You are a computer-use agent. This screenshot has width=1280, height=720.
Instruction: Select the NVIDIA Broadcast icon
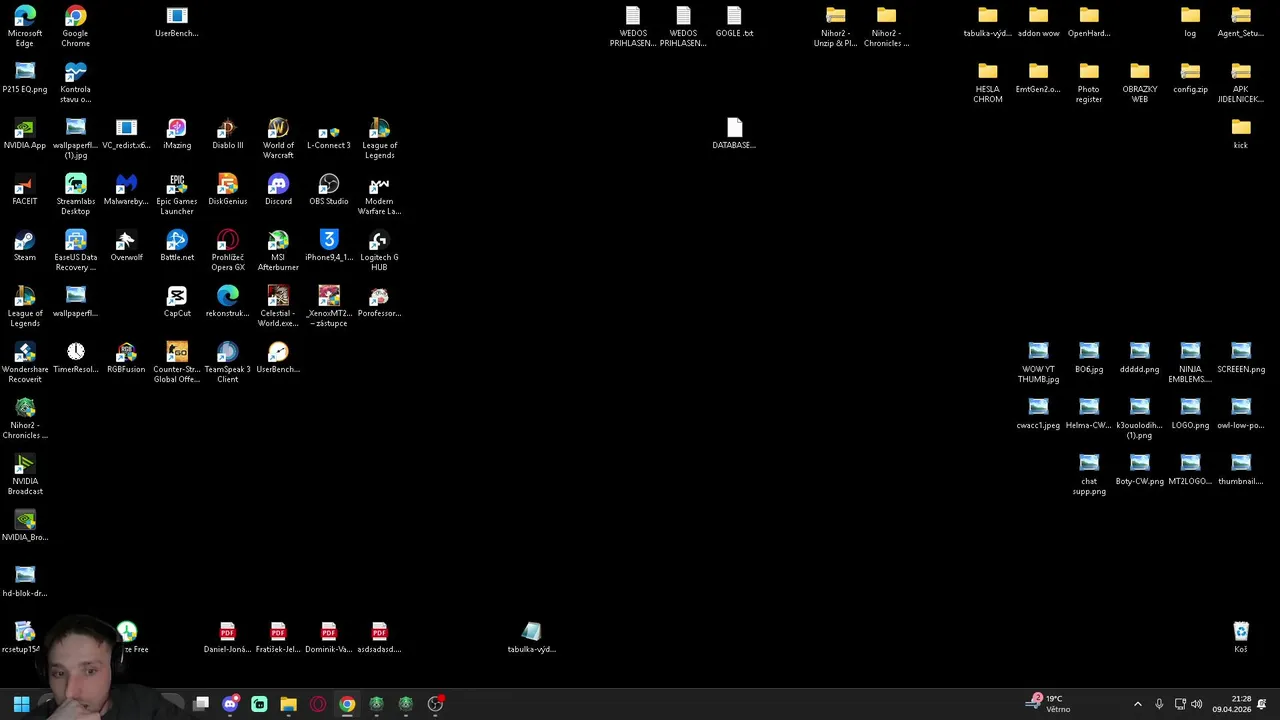(25, 475)
